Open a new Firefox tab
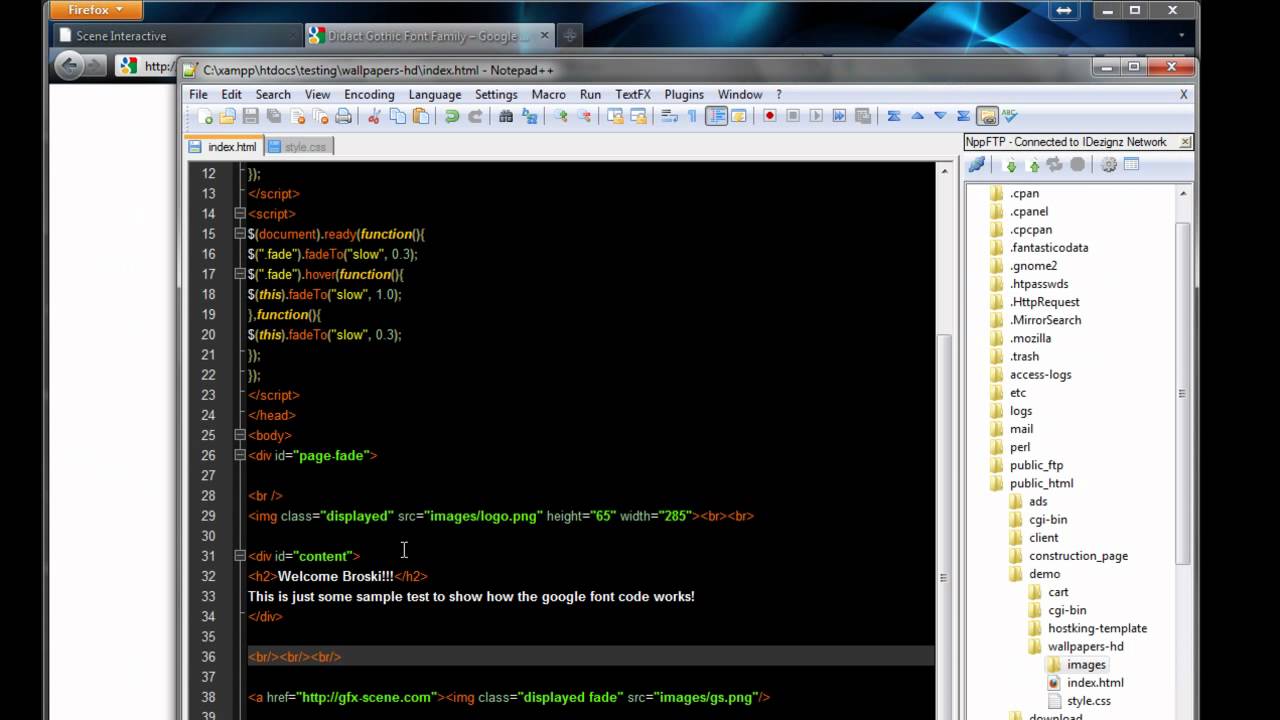 point(570,36)
